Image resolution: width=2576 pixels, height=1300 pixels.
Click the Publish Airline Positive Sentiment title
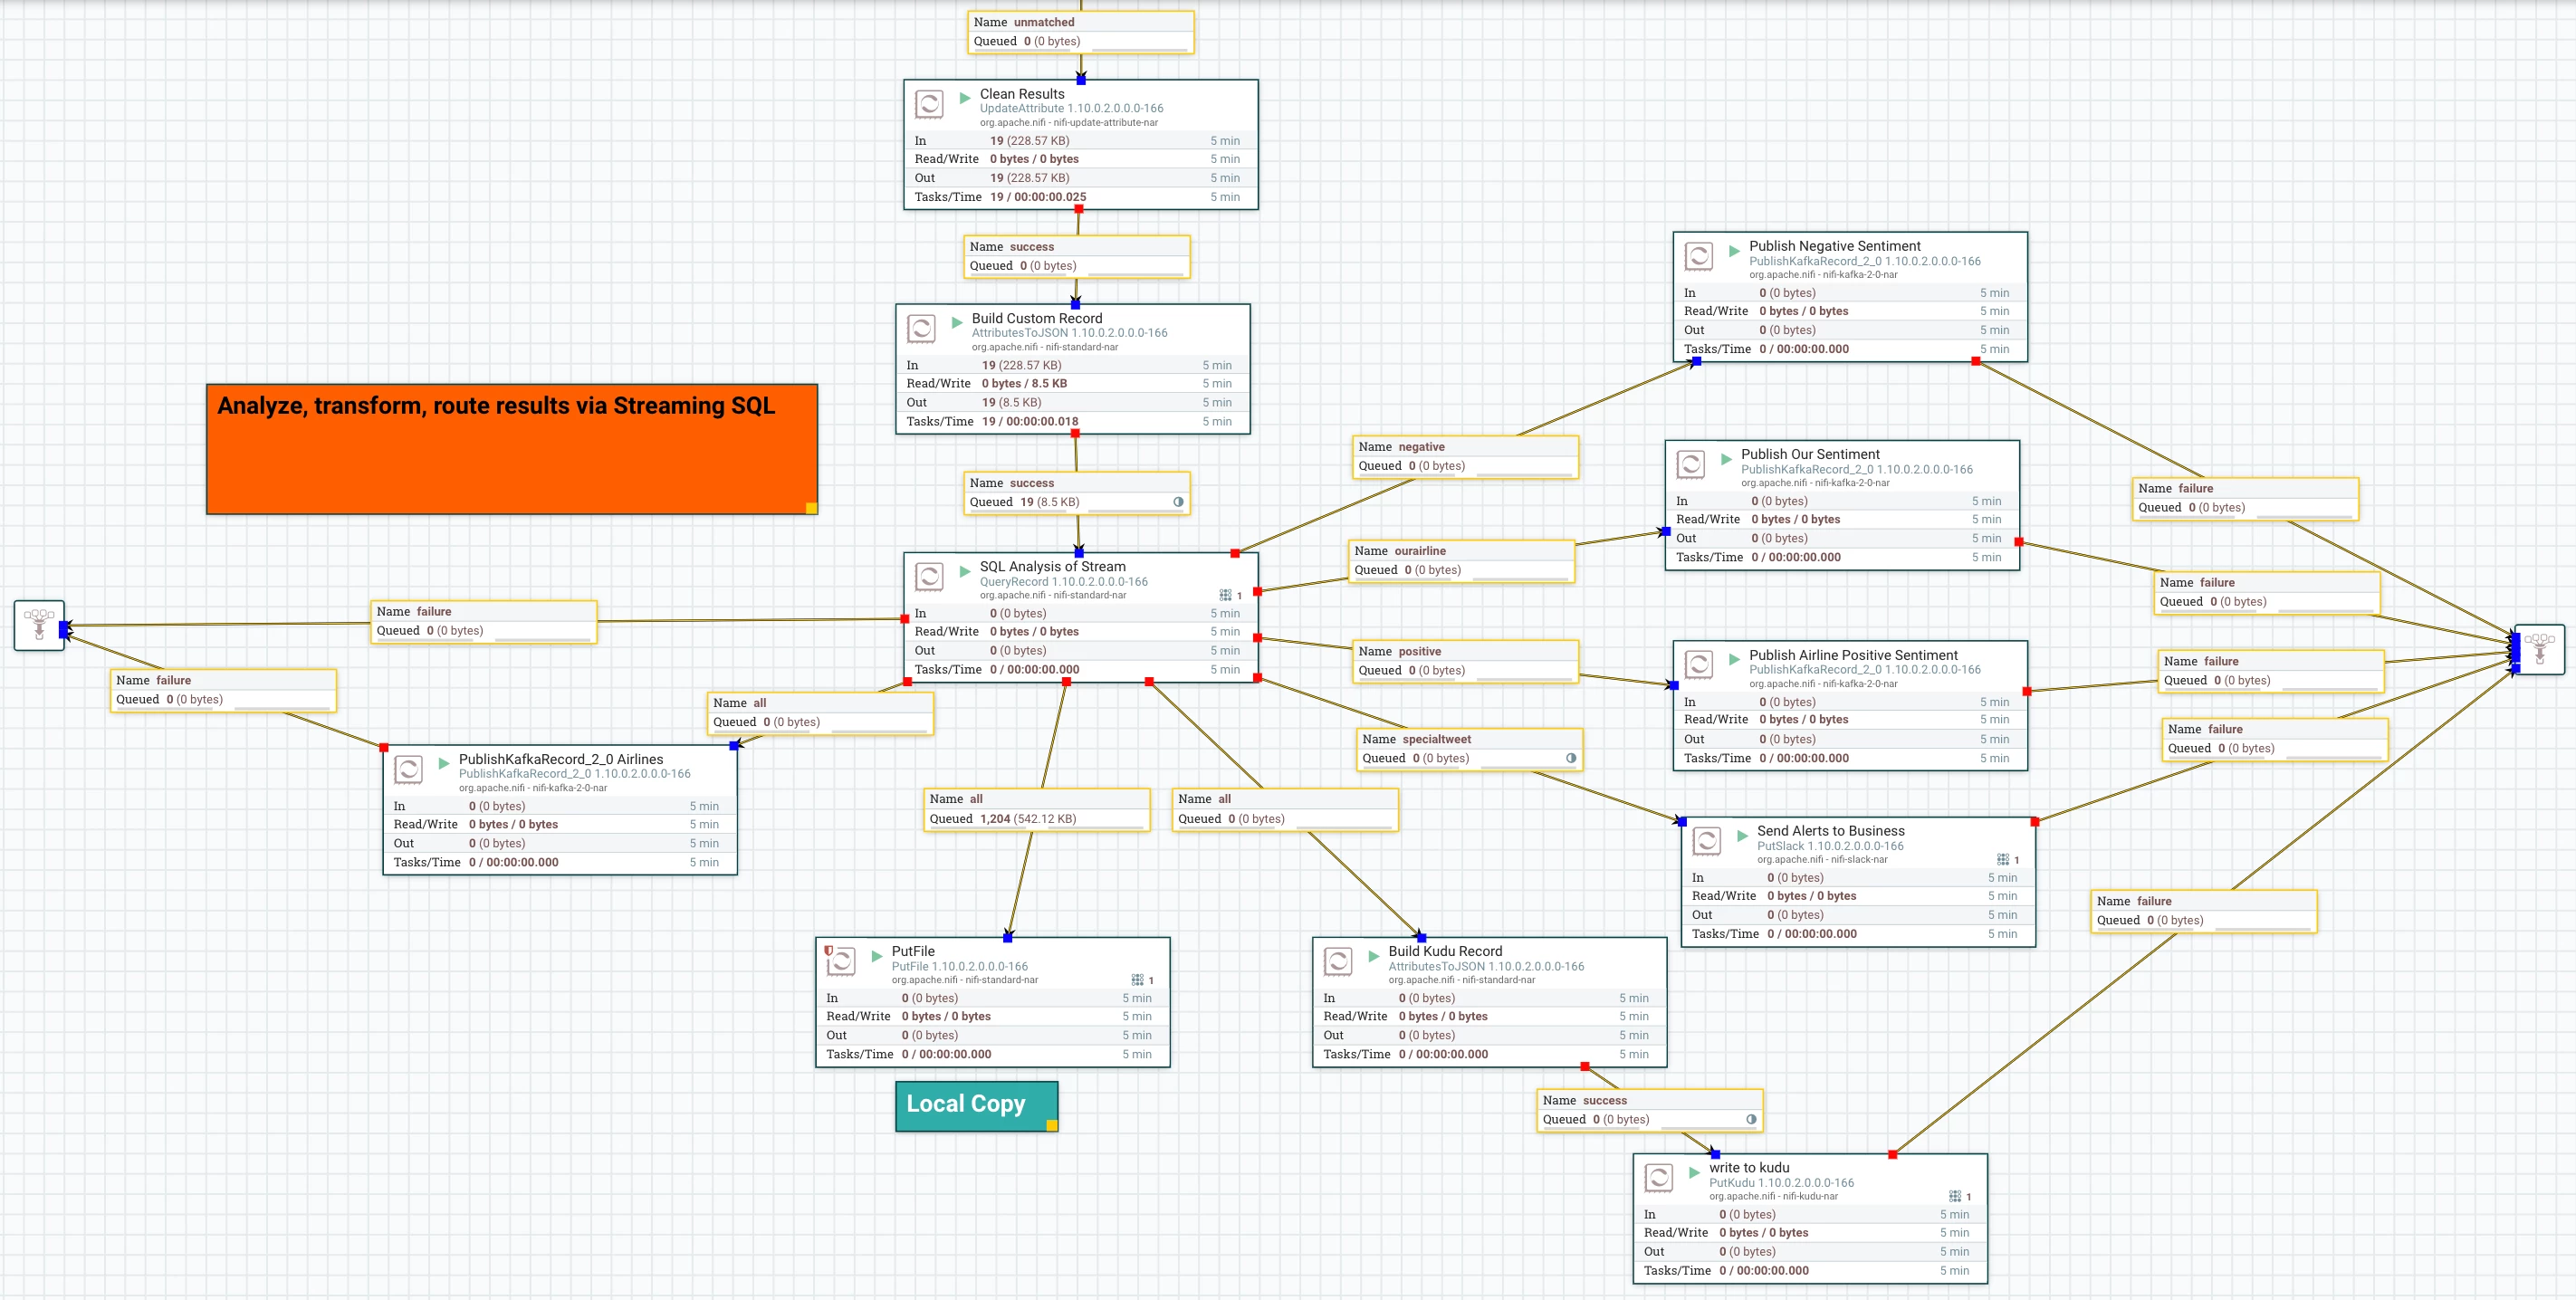click(1853, 655)
